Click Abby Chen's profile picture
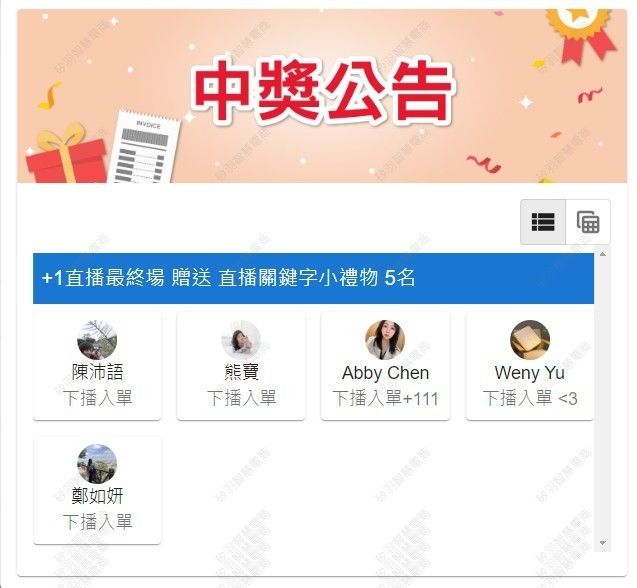 click(x=385, y=340)
